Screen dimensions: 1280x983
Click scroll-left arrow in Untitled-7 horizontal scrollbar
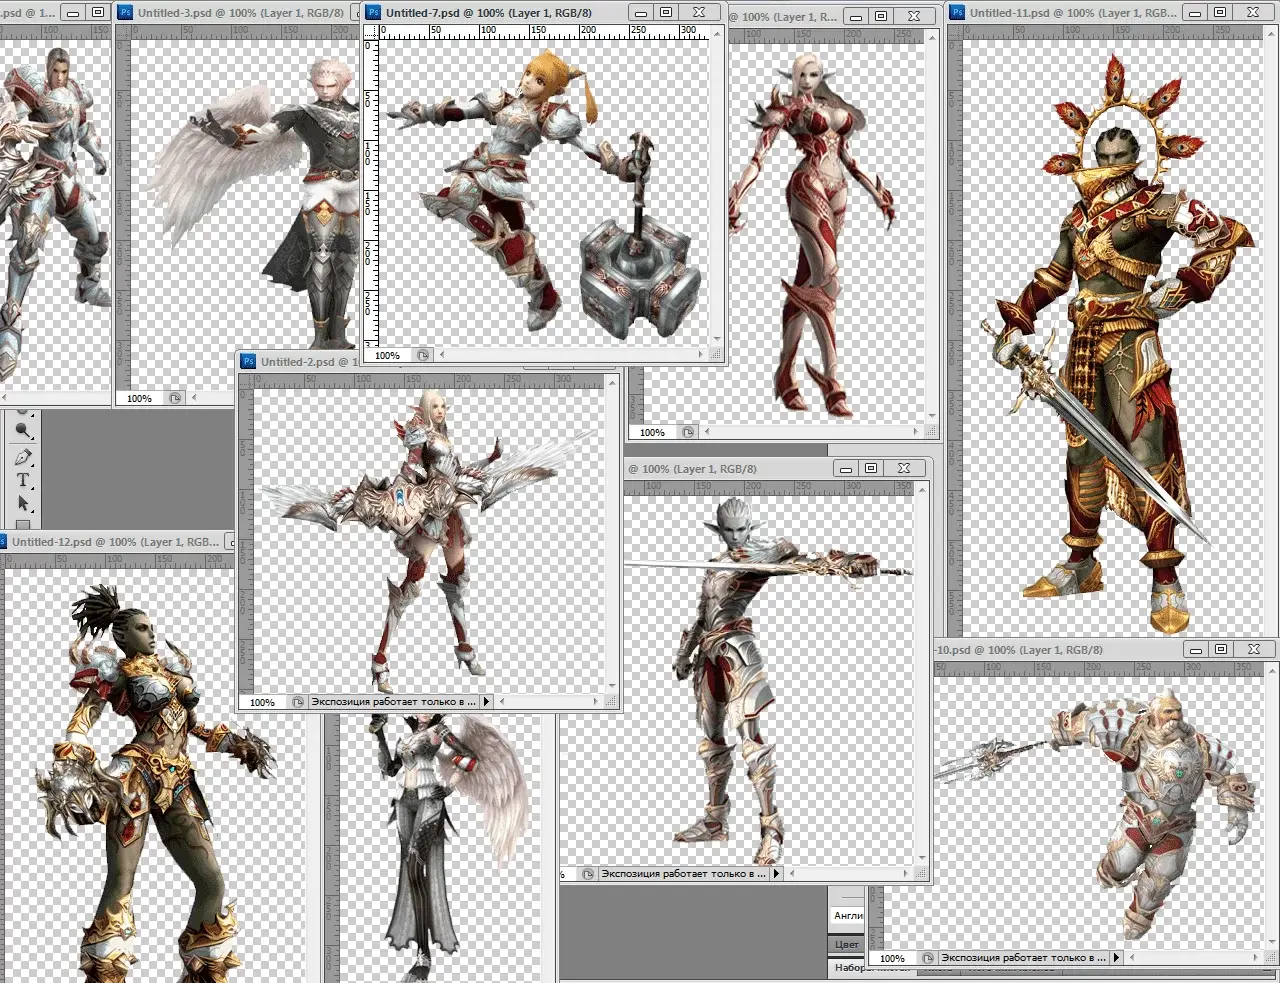[442, 355]
